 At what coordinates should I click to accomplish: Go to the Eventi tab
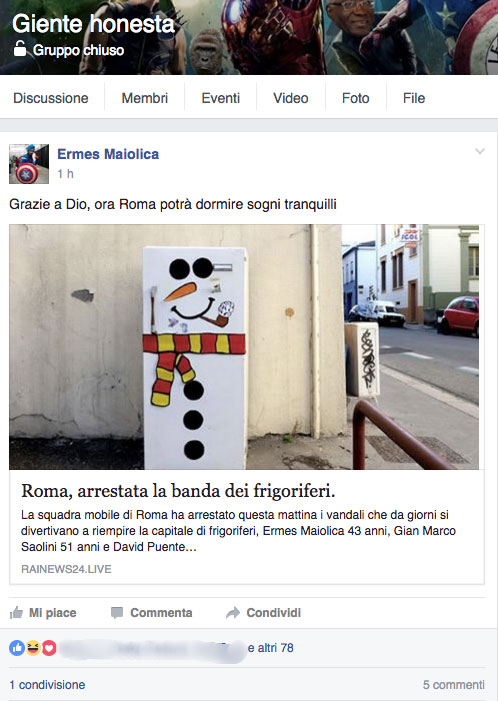click(x=220, y=98)
